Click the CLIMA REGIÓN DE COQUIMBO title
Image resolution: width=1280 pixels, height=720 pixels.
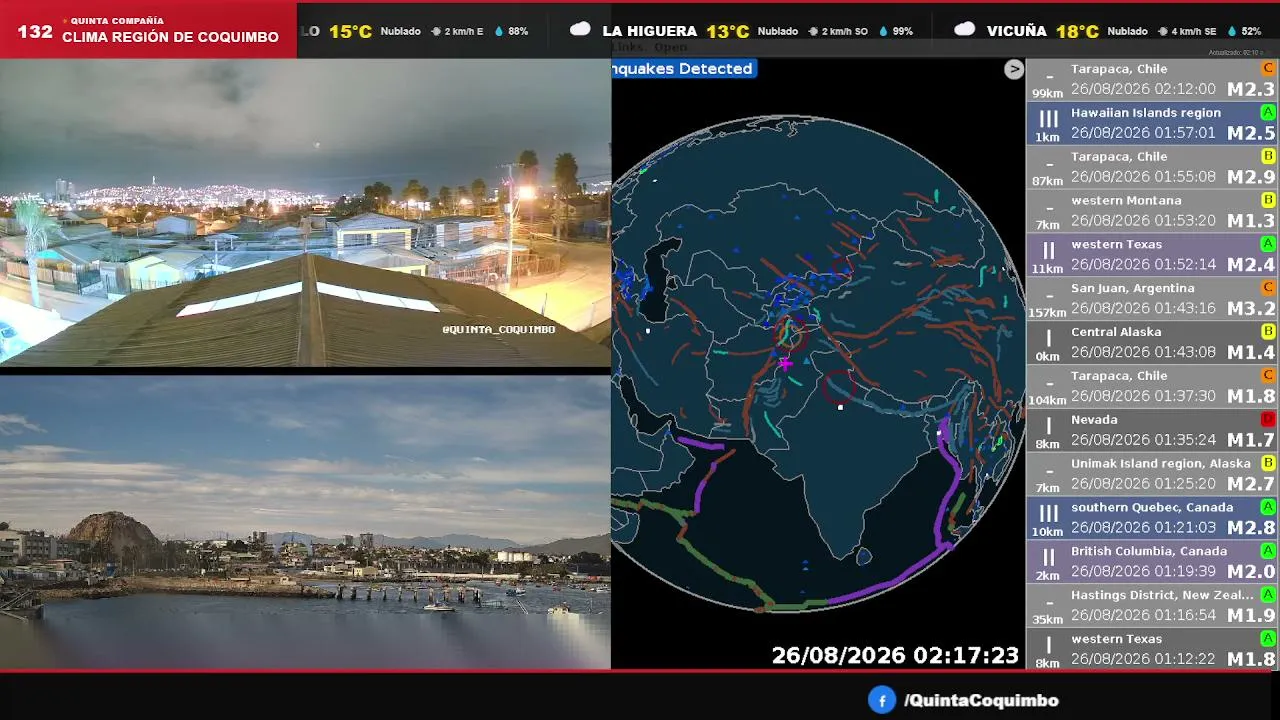pos(170,38)
